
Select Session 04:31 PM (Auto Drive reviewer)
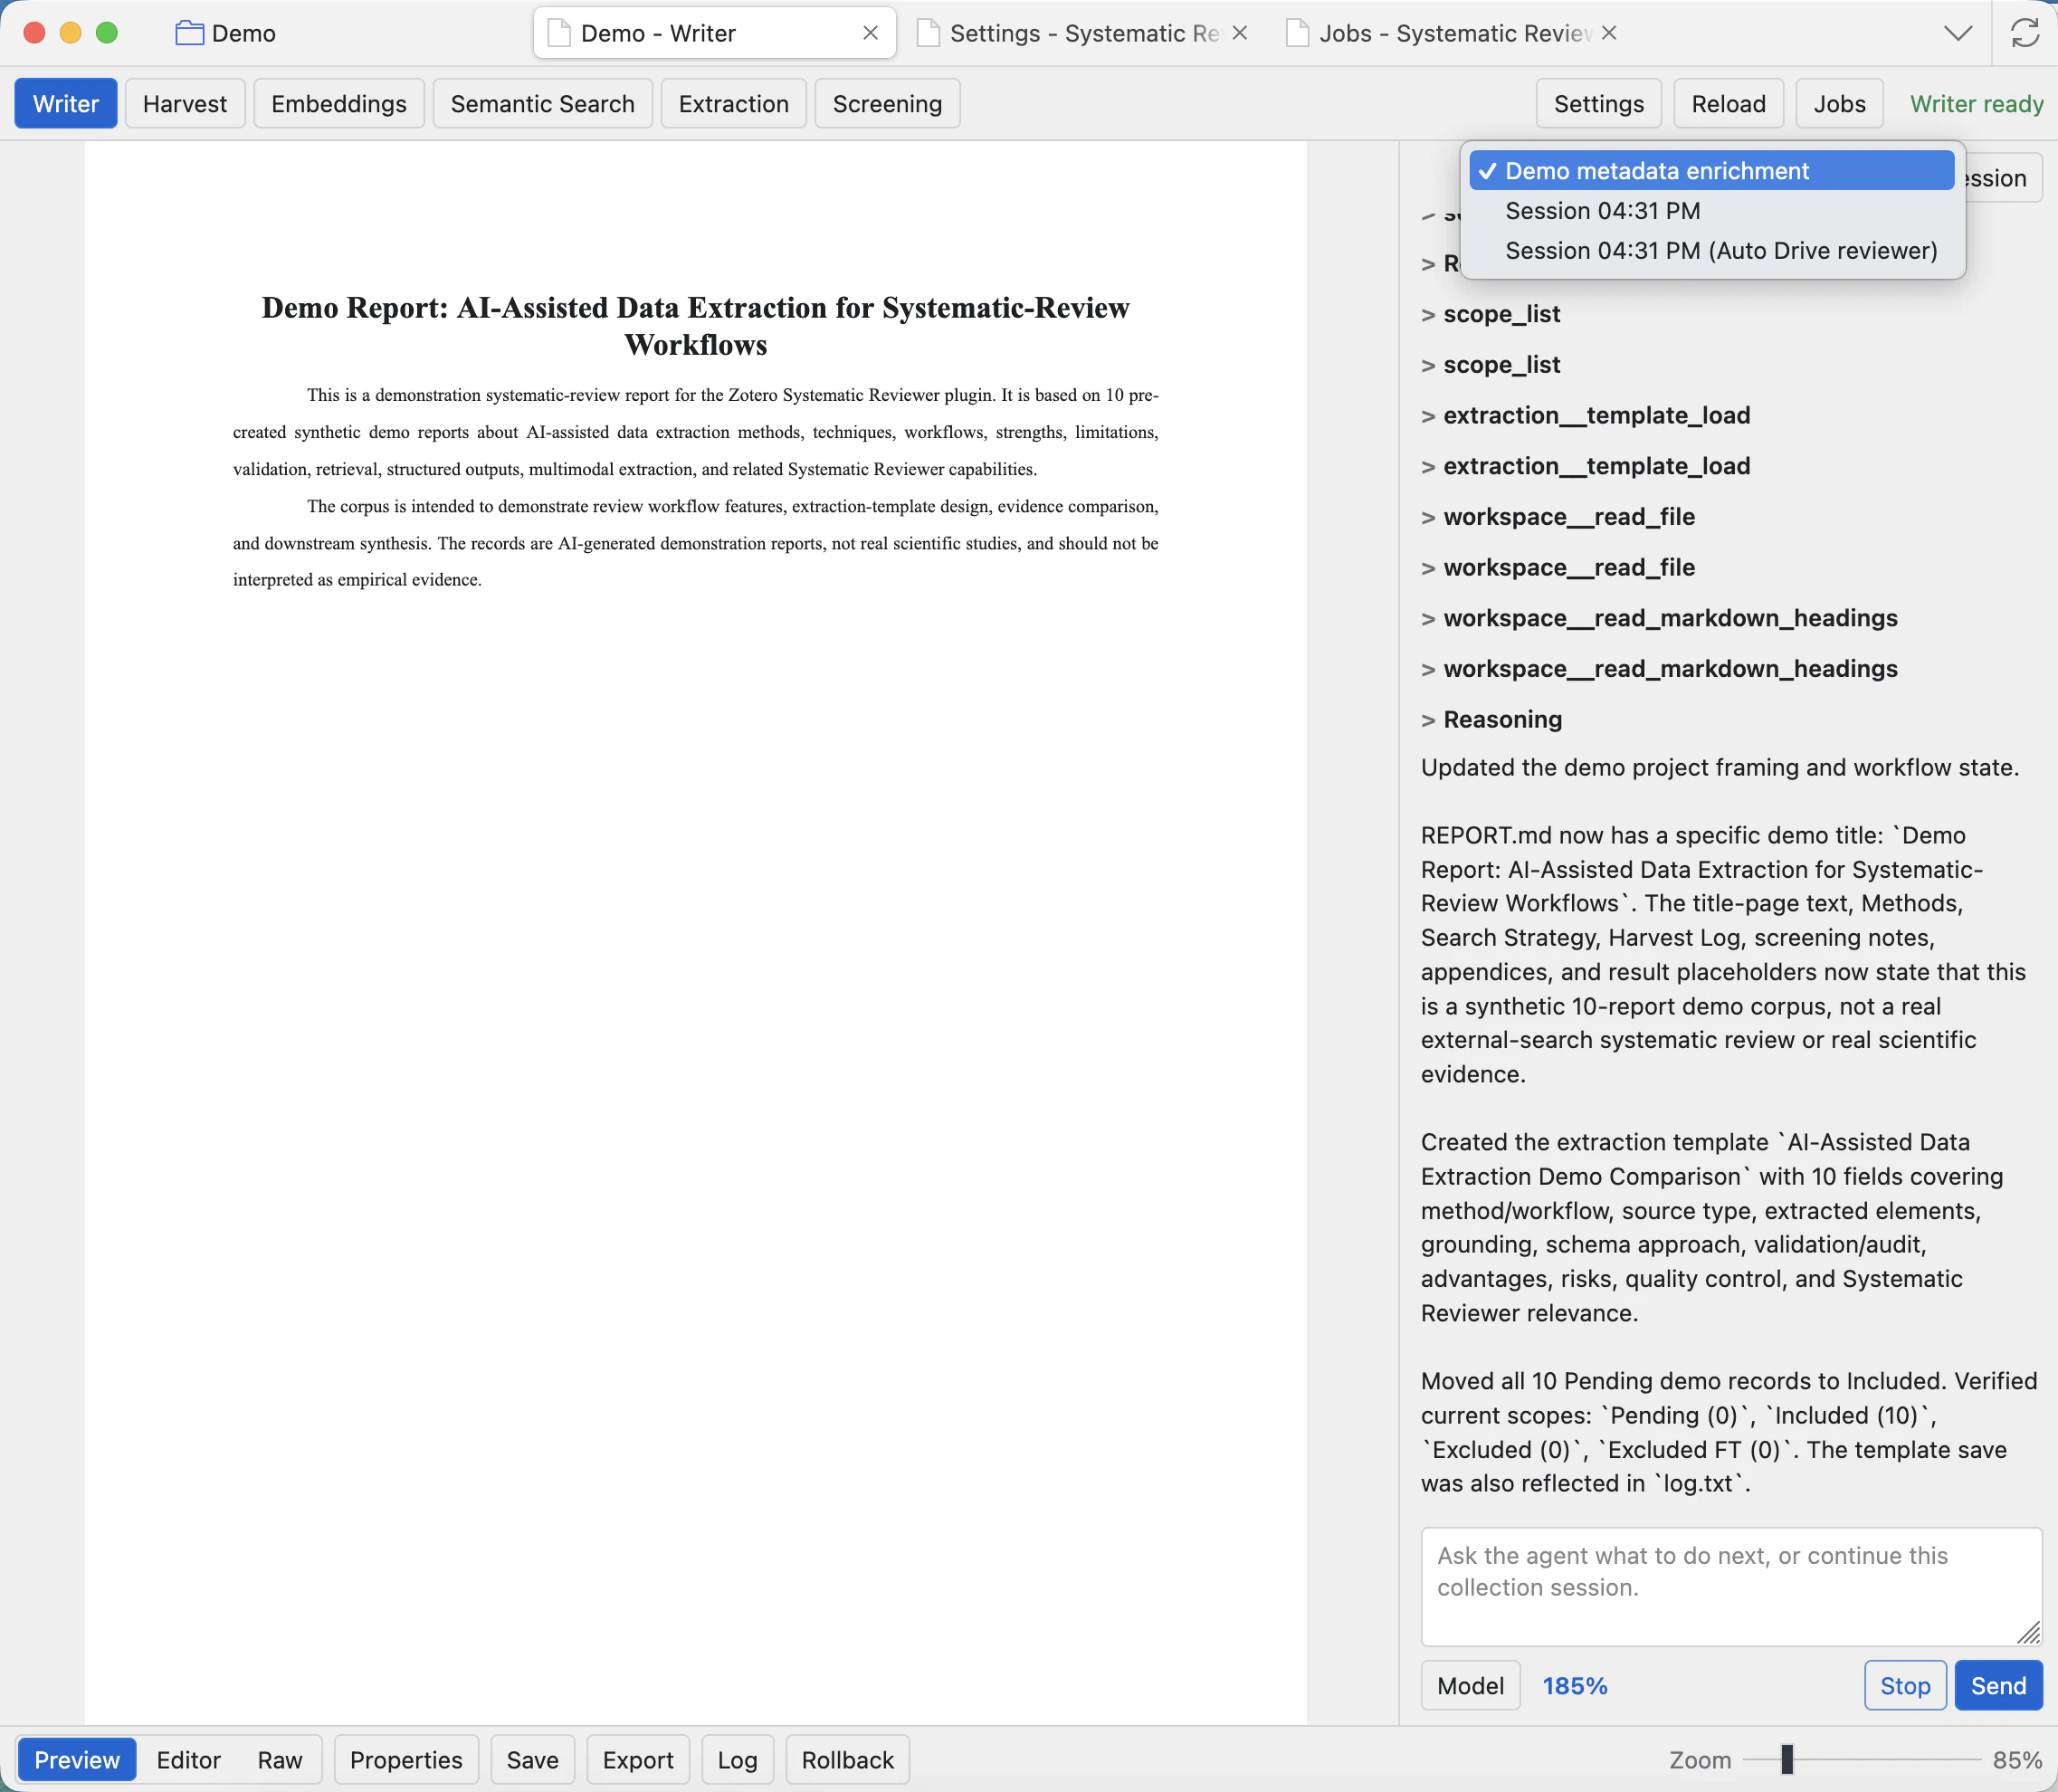pyautogui.click(x=1711, y=251)
